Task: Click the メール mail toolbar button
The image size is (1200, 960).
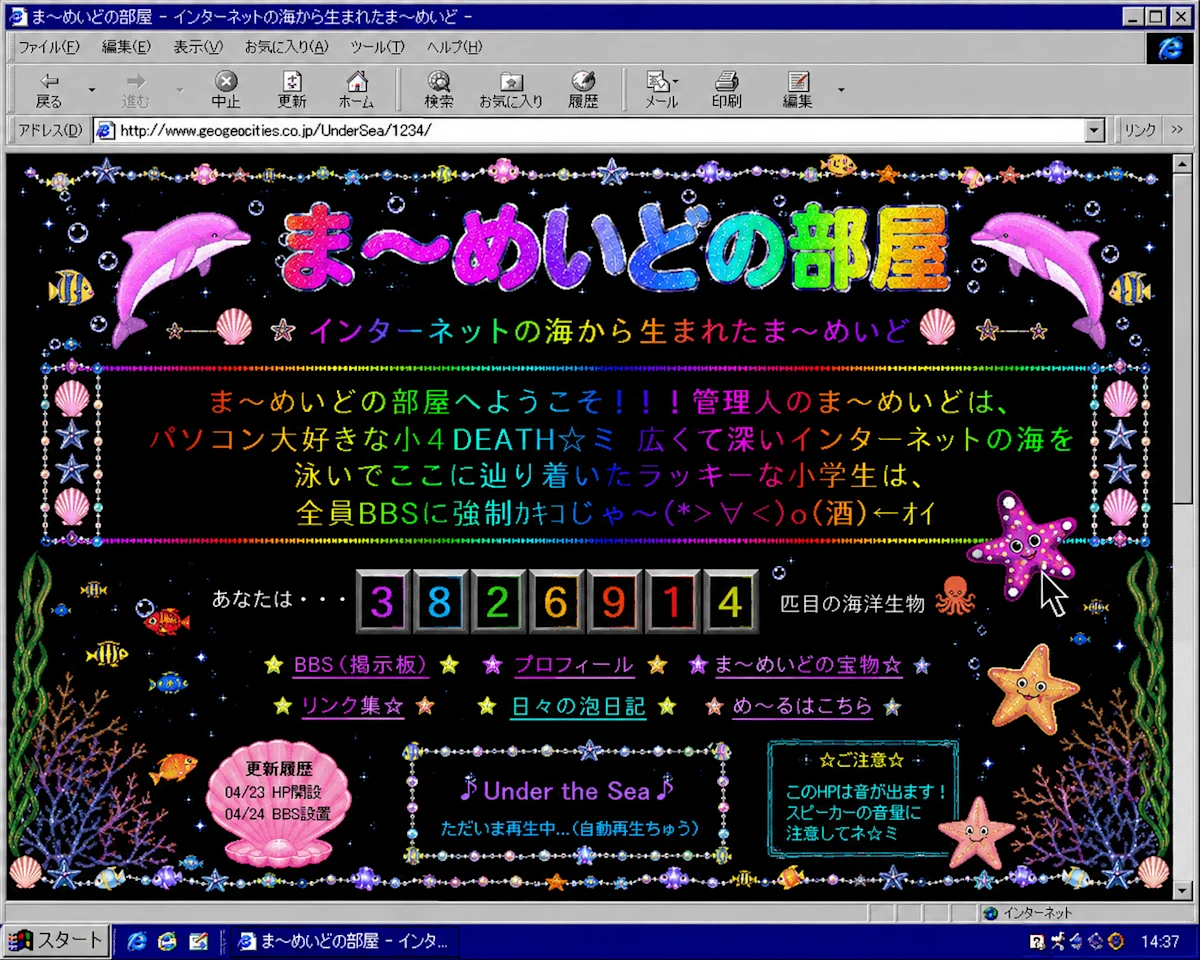Action: point(661,90)
